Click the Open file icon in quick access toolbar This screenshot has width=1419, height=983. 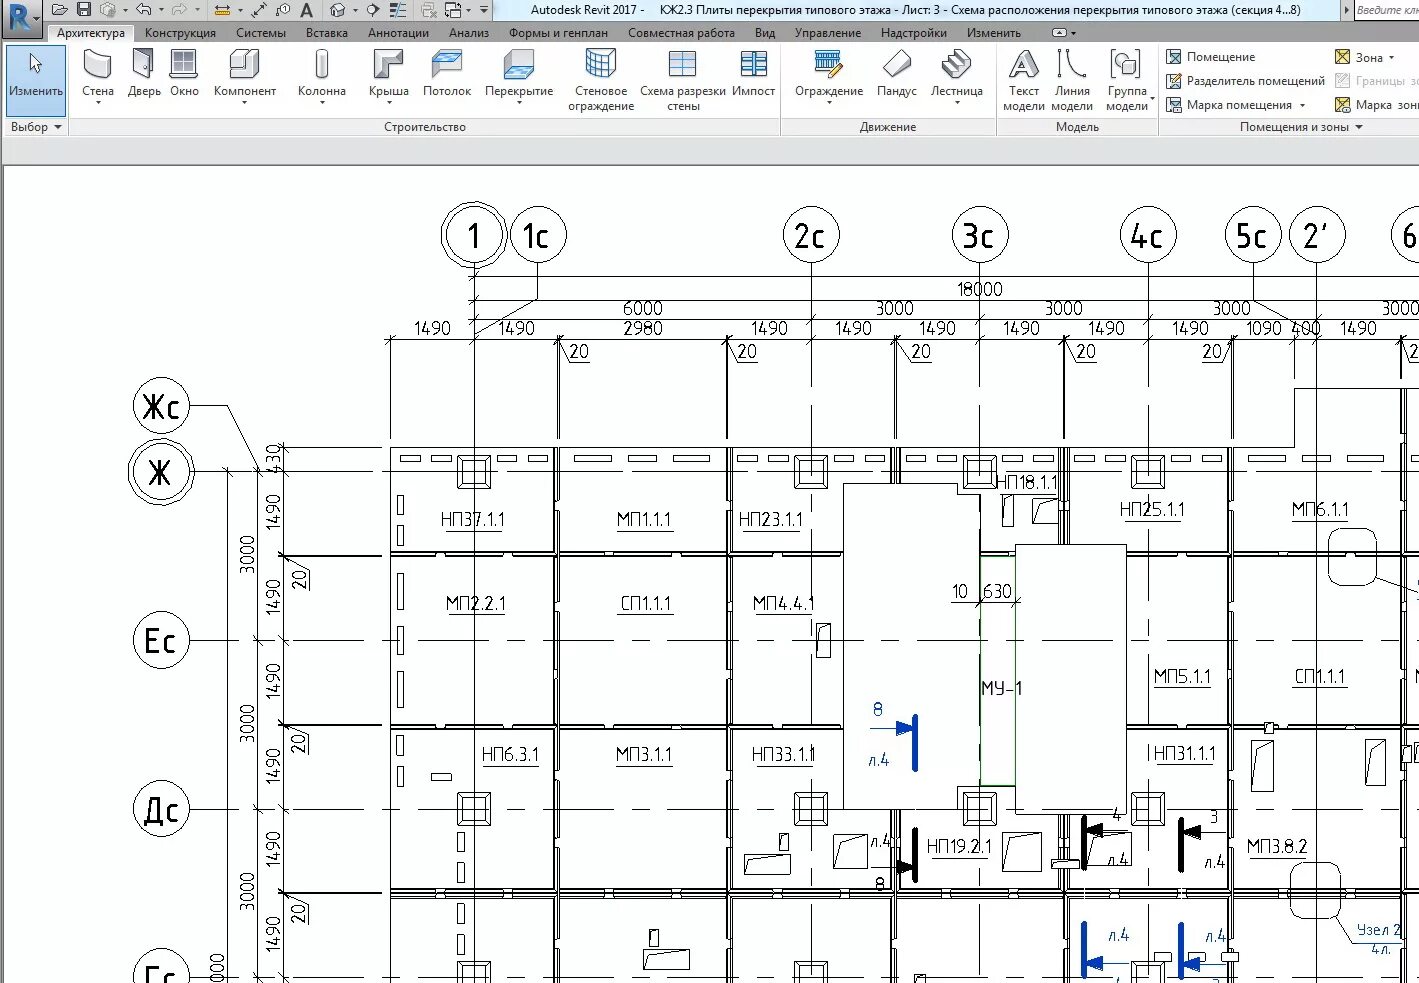(60, 10)
